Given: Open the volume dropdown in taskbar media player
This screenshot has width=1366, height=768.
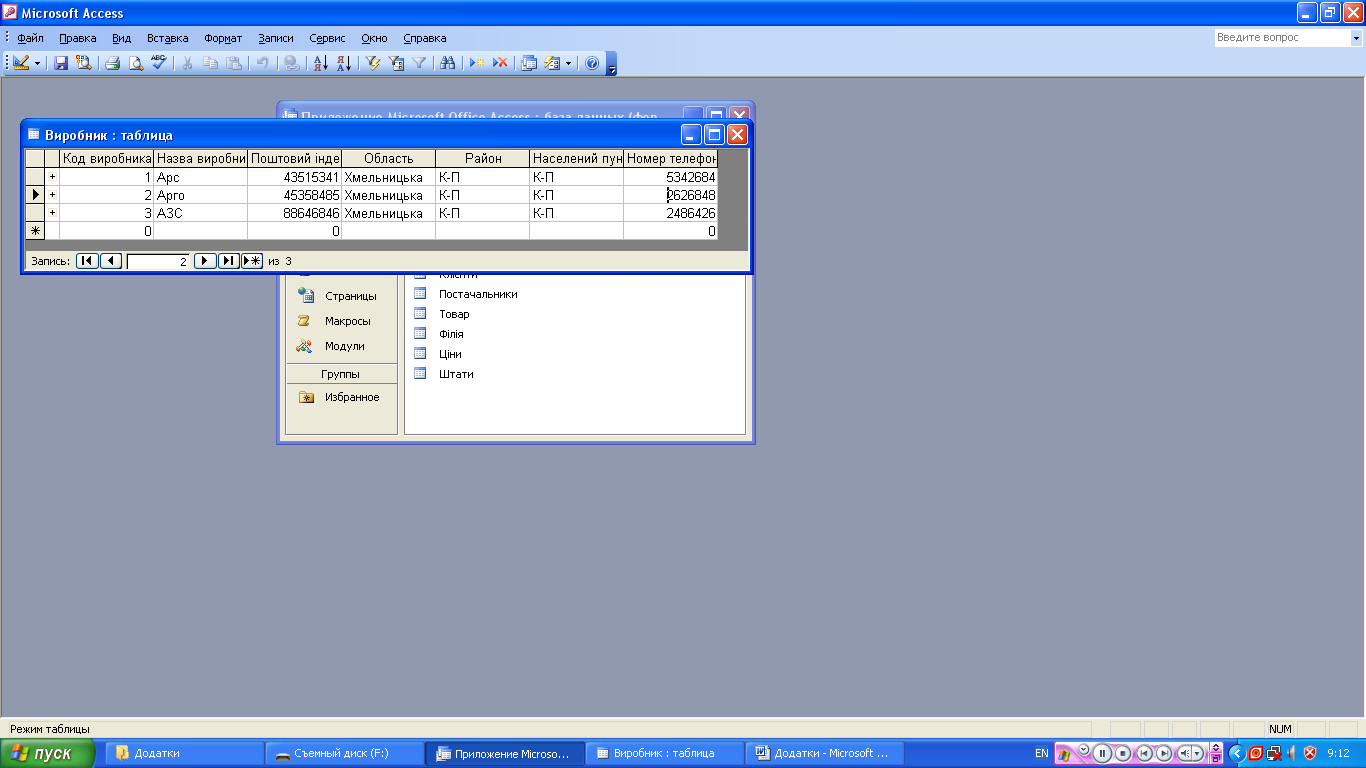Looking at the screenshot, I should coord(1199,753).
